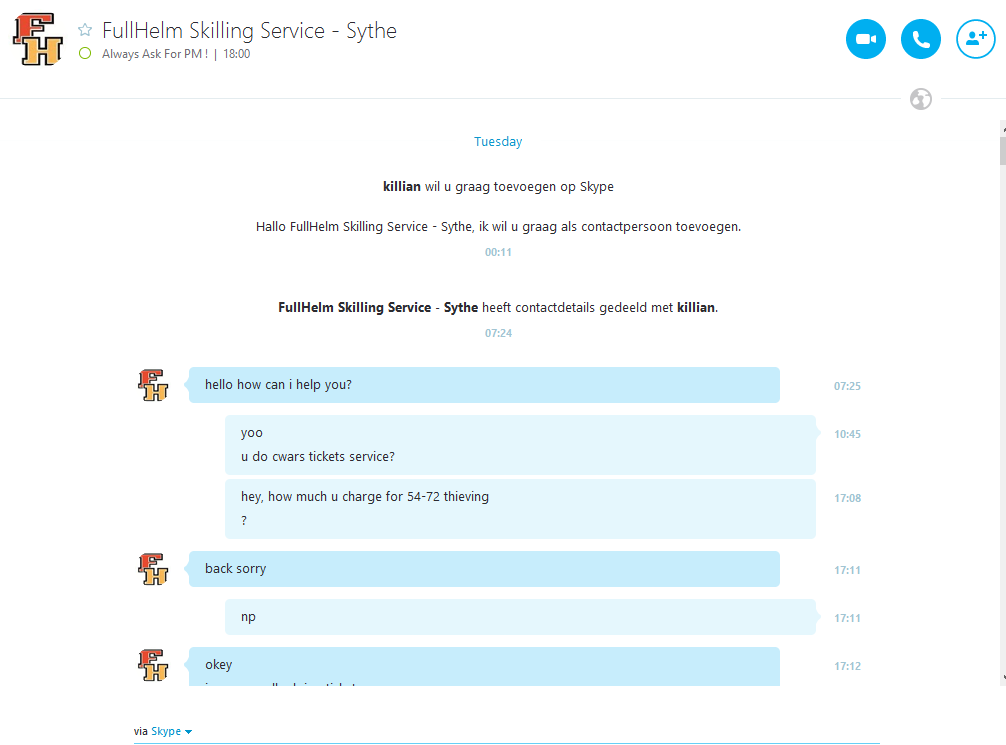Click the 'np' message bubble
Viewport: 1006px width, 745px height.
pos(520,617)
